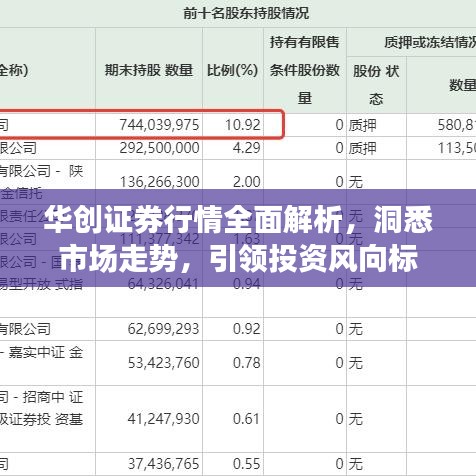
Task: Click the percentage 0.92
Action: pyautogui.click(x=246, y=329)
